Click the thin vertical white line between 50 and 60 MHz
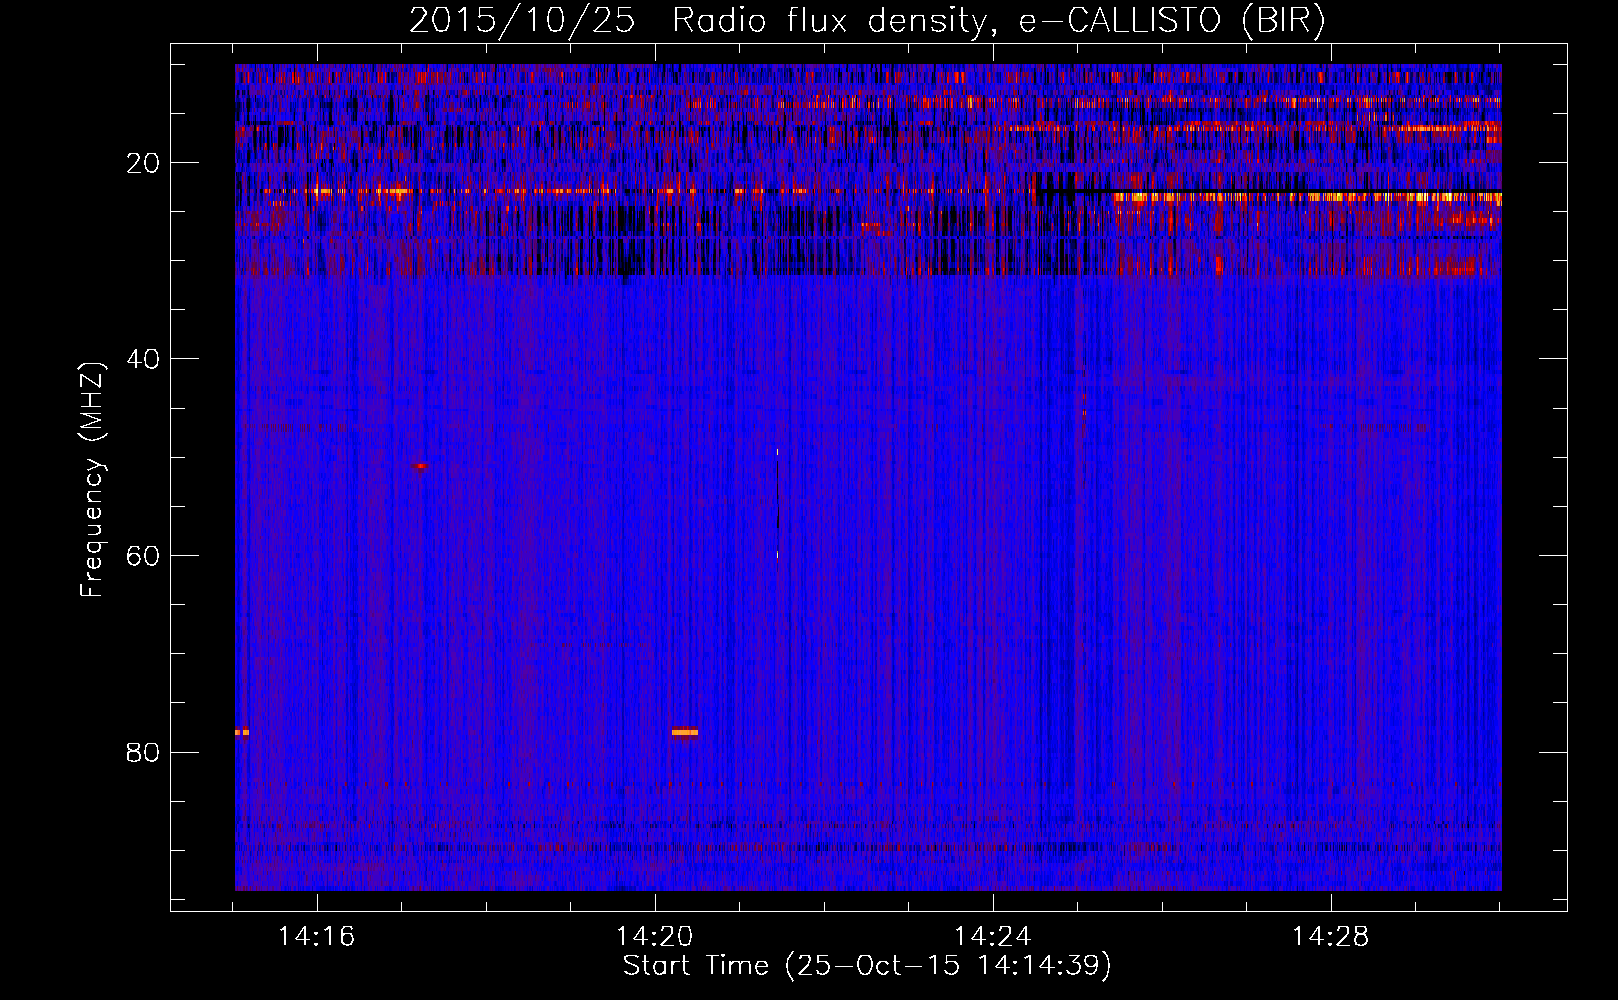 [777, 505]
